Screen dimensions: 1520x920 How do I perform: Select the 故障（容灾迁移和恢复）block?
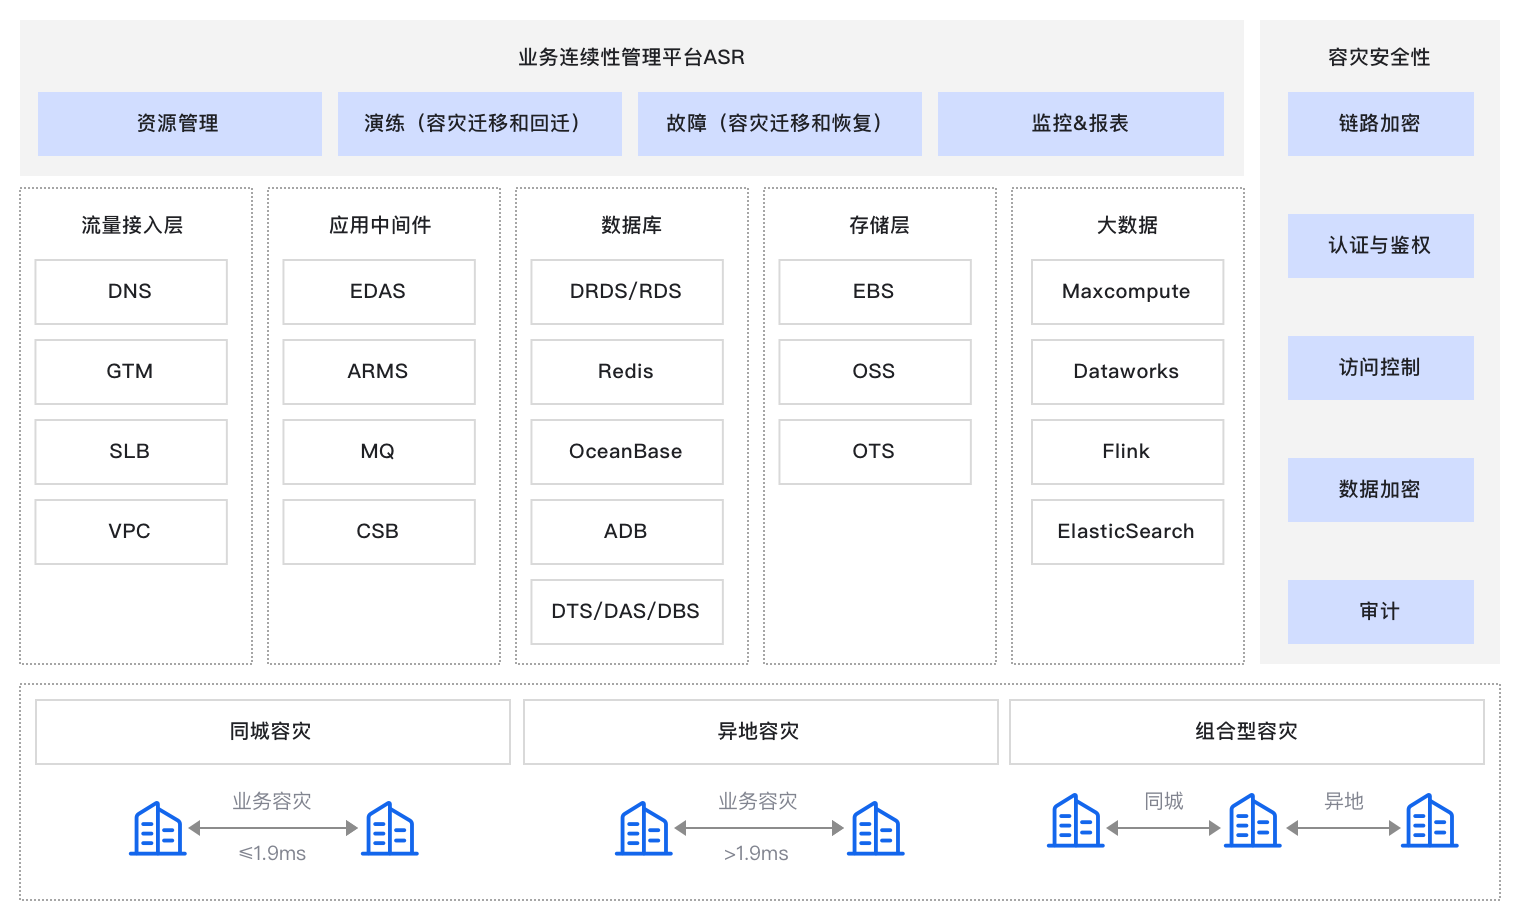pos(780,124)
